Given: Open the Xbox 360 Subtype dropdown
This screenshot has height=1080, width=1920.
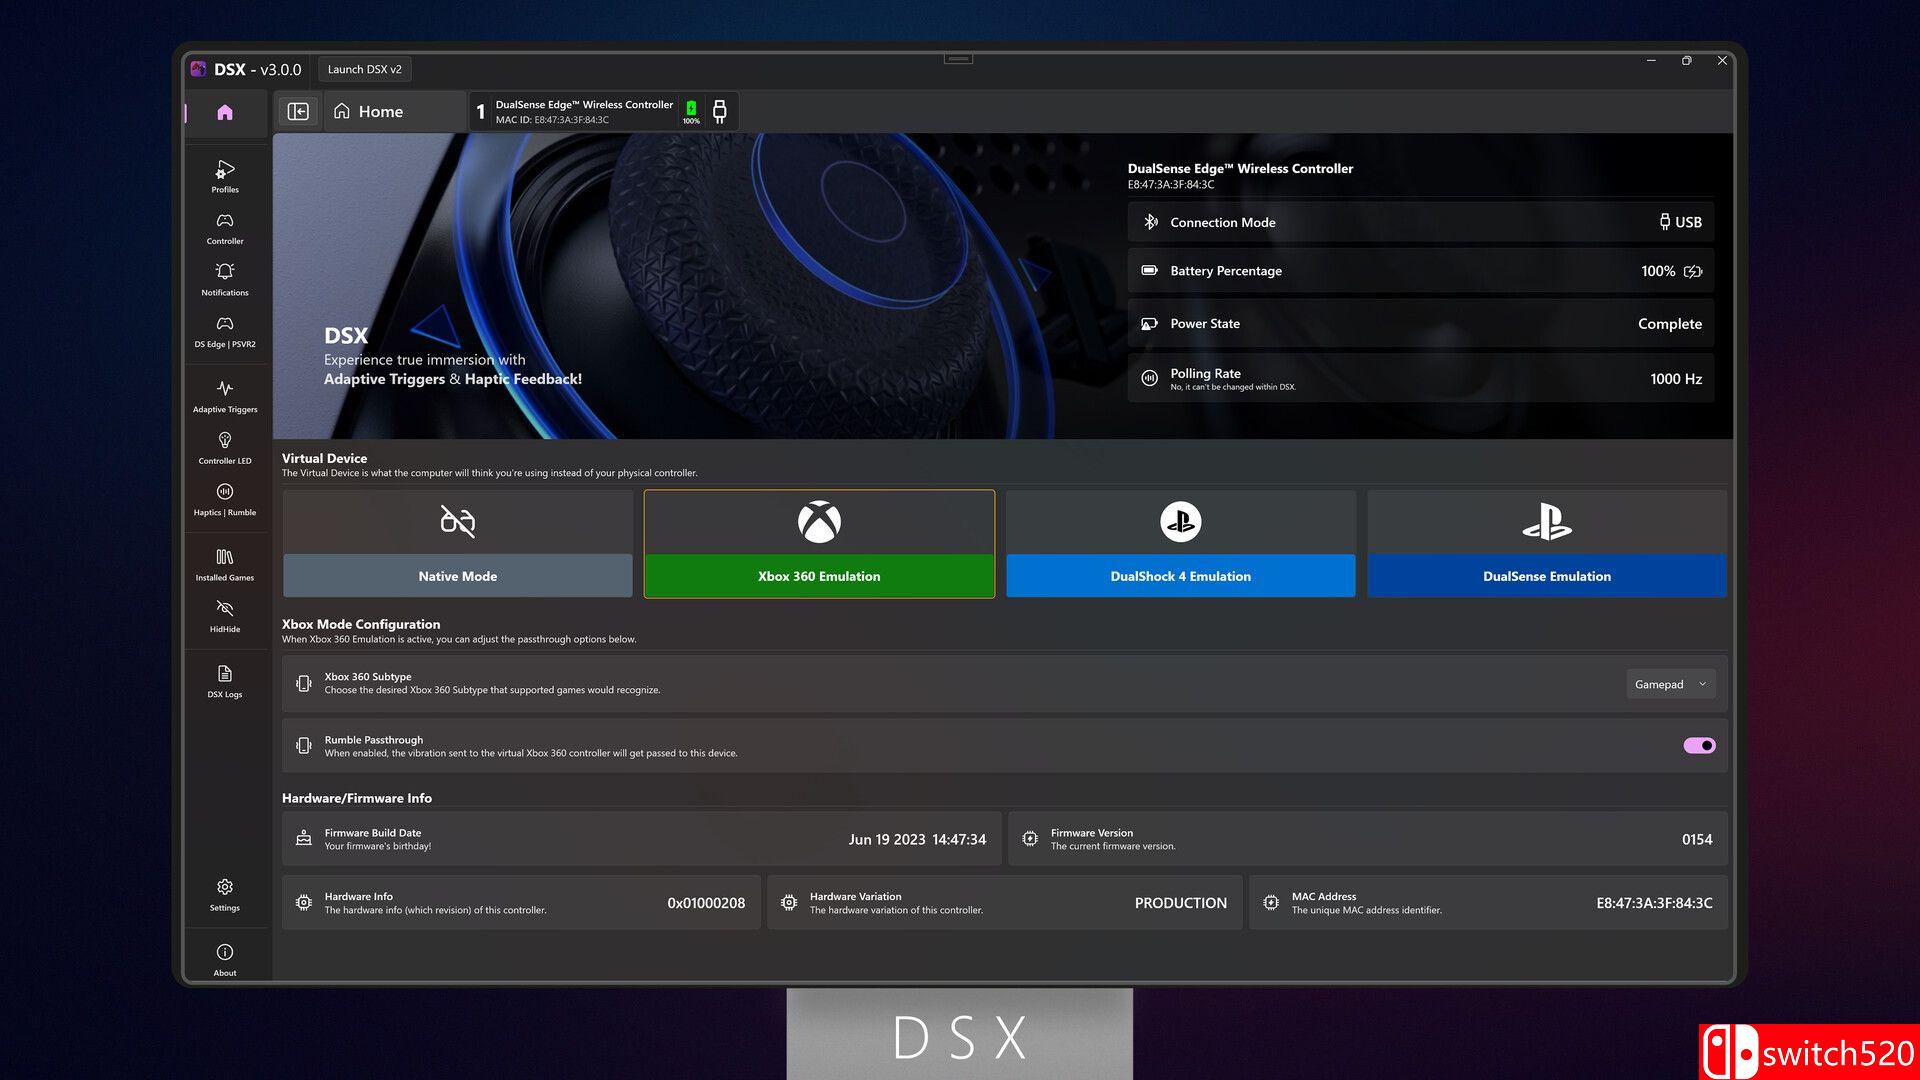Looking at the screenshot, I should (1669, 684).
